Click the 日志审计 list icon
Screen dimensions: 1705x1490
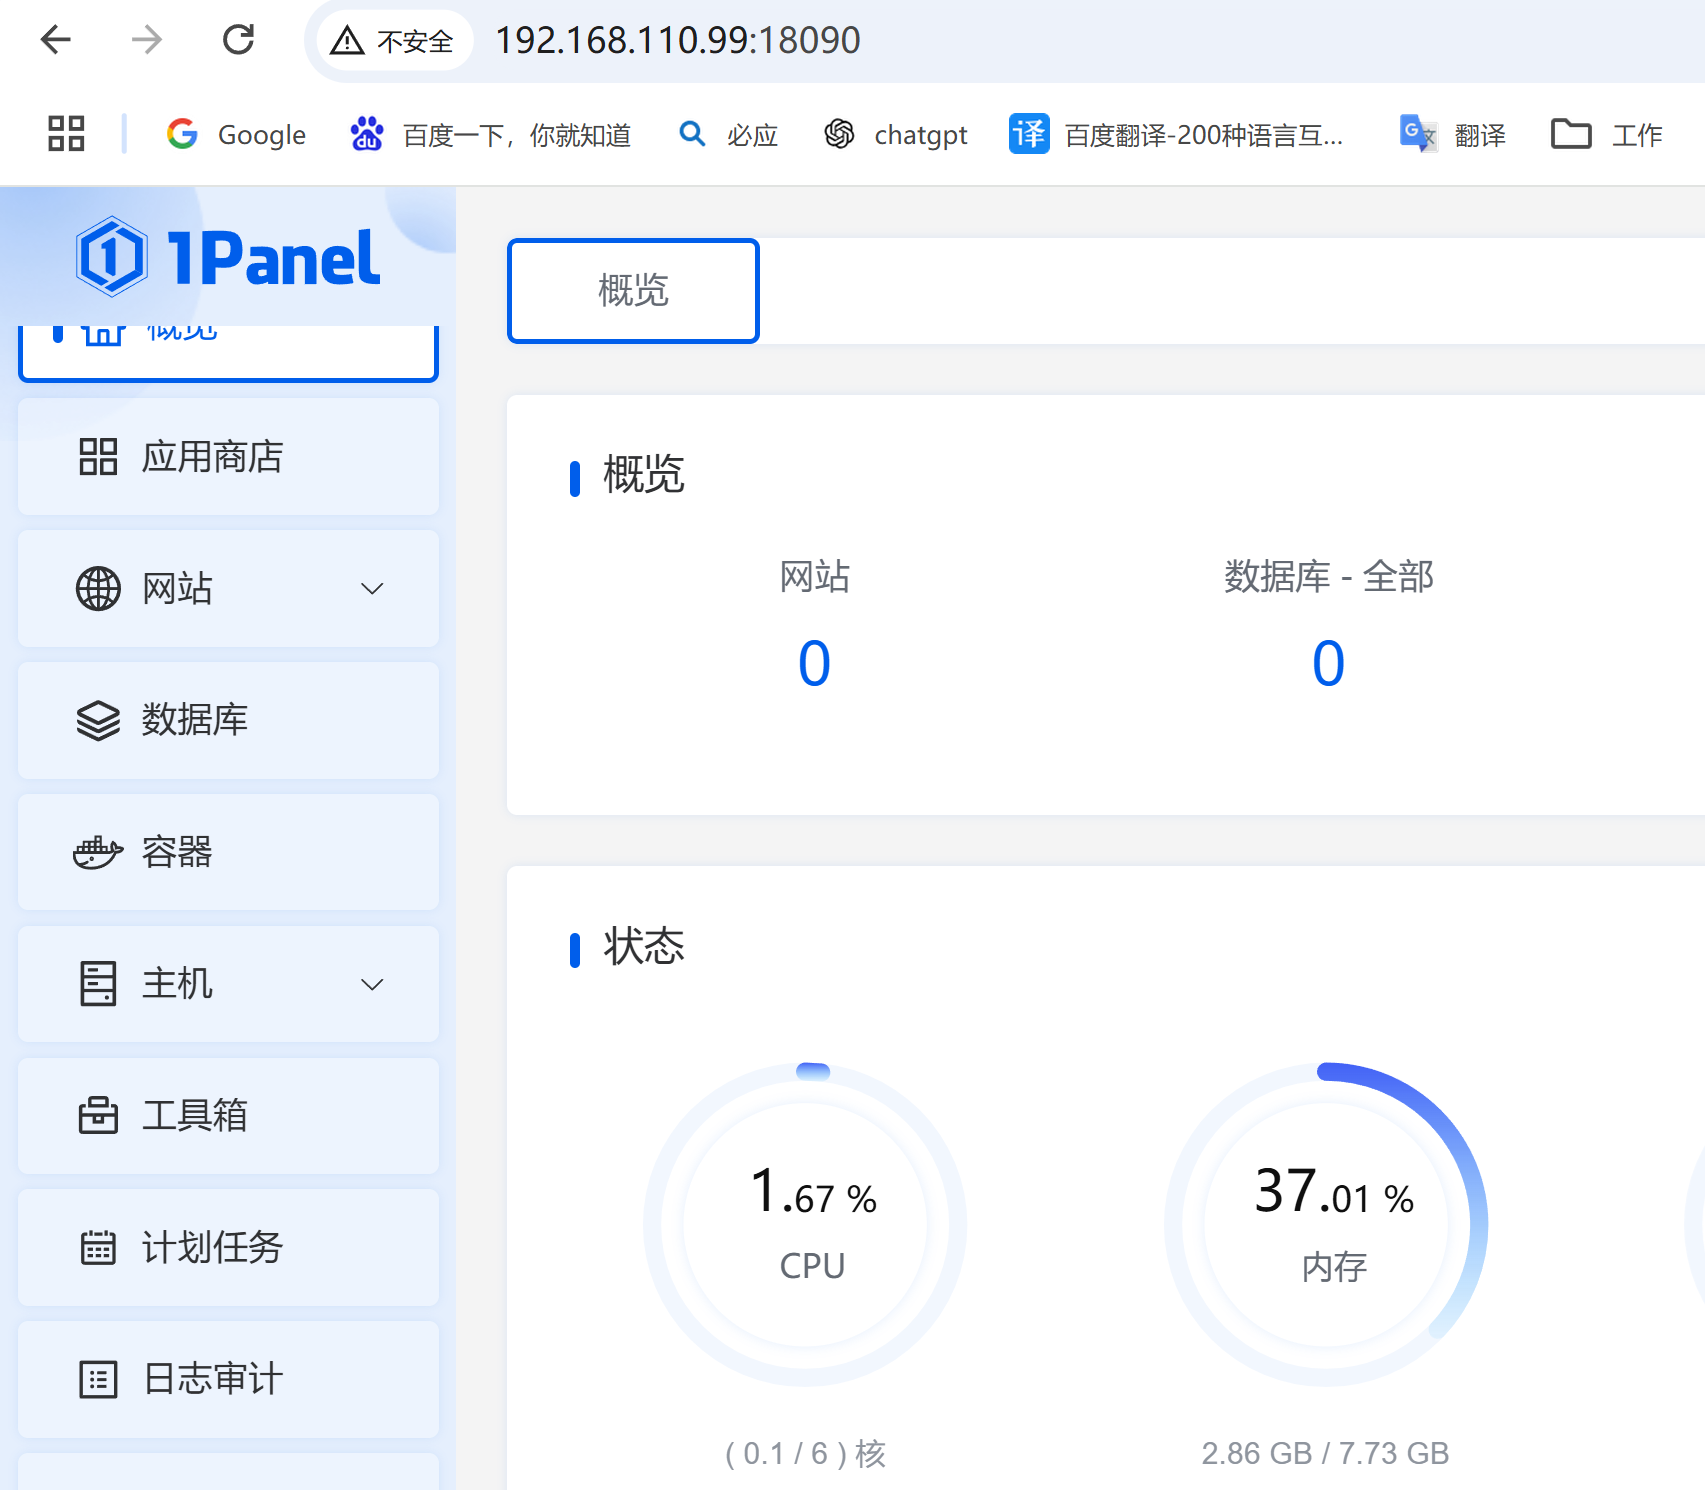coord(98,1380)
